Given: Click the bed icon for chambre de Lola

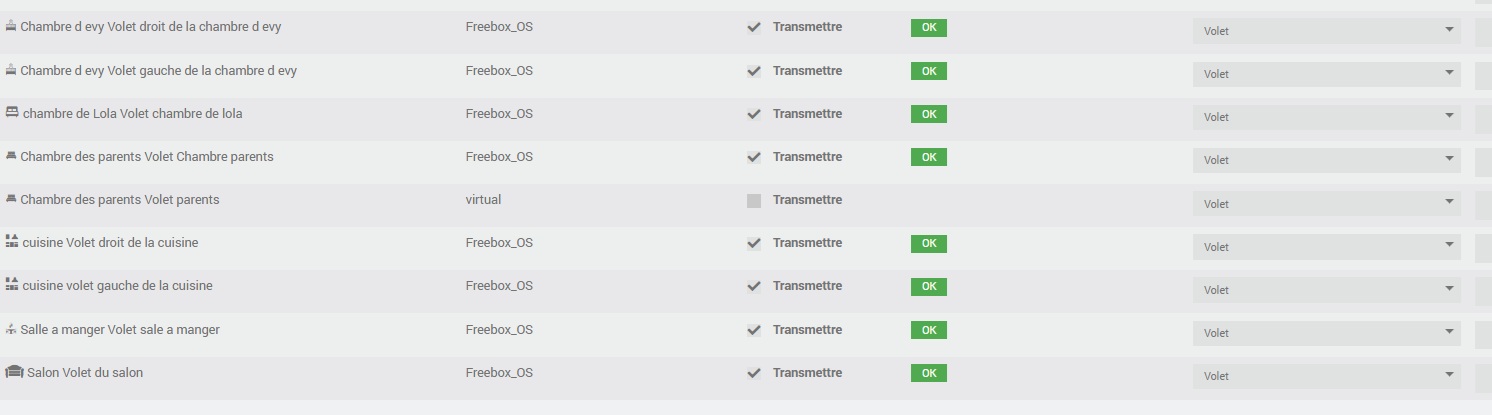Looking at the screenshot, I should 12,113.
